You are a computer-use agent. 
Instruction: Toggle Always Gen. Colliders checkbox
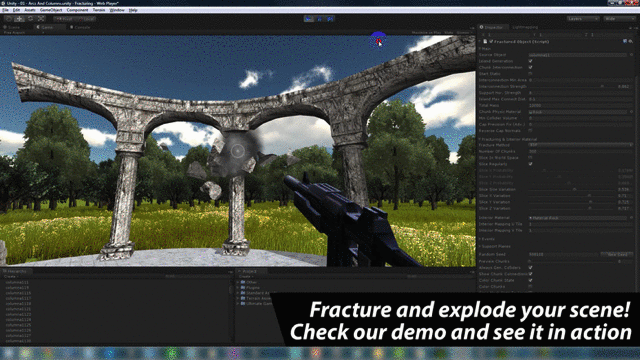click(x=531, y=268)
